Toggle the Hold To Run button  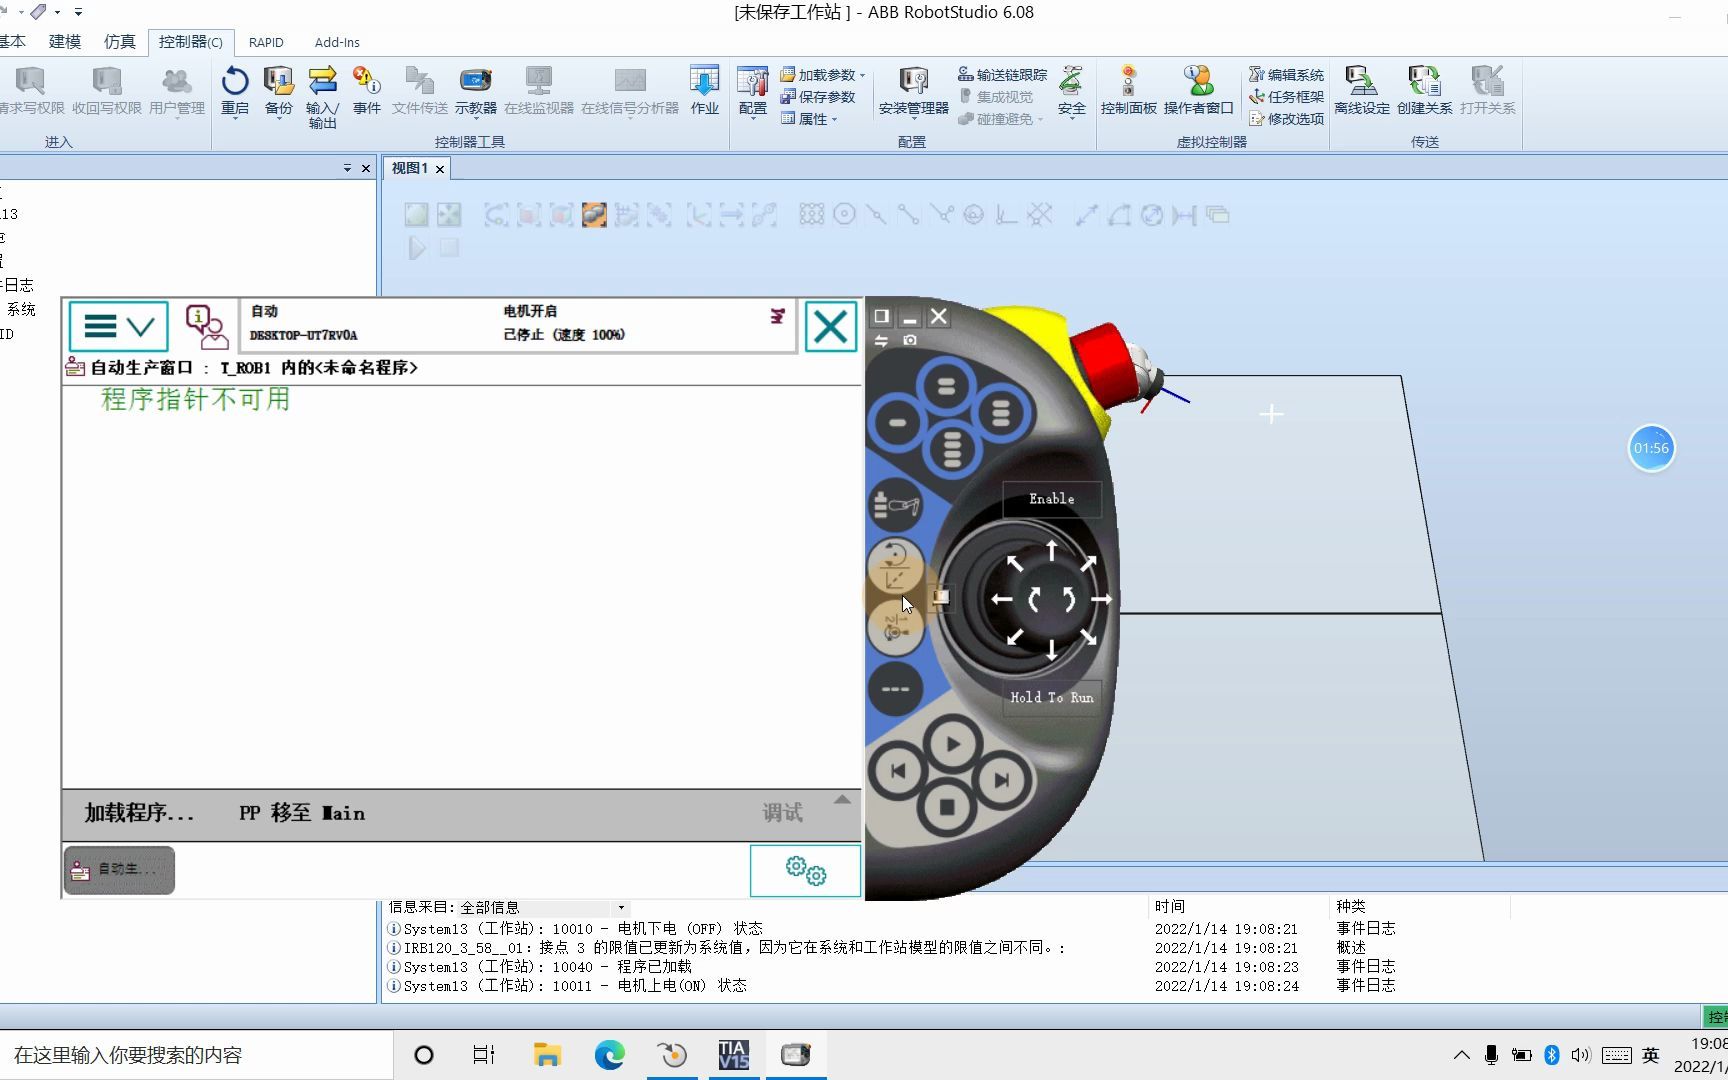coord(1052,697)
